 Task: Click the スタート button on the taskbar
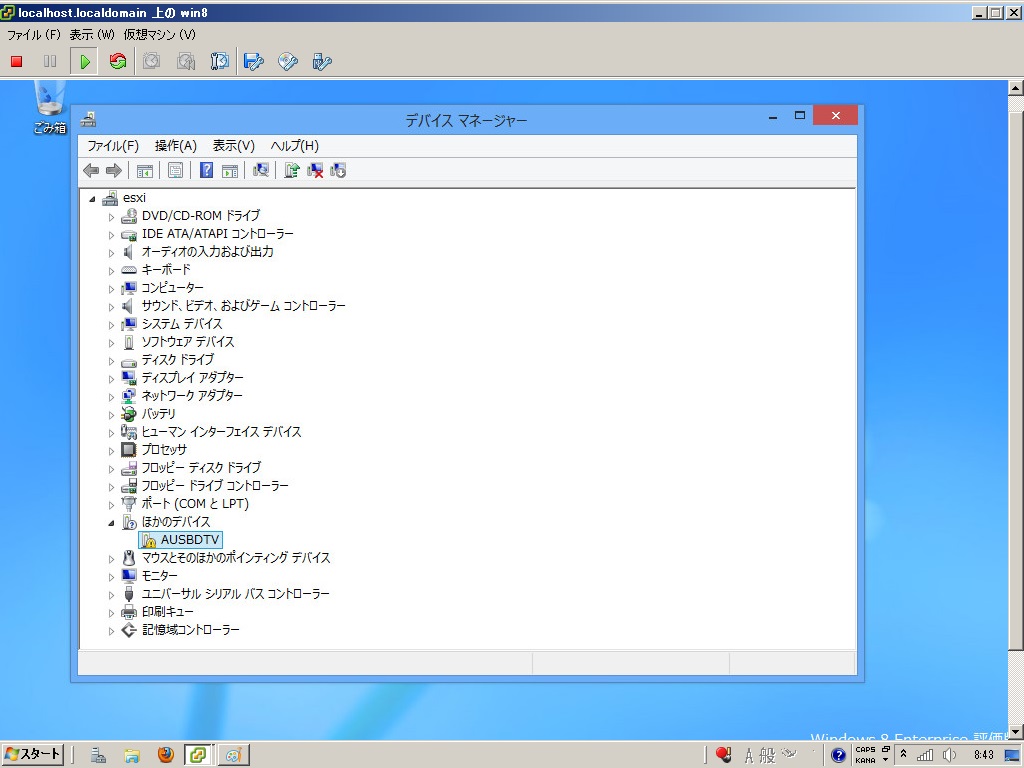pos(33,754)
